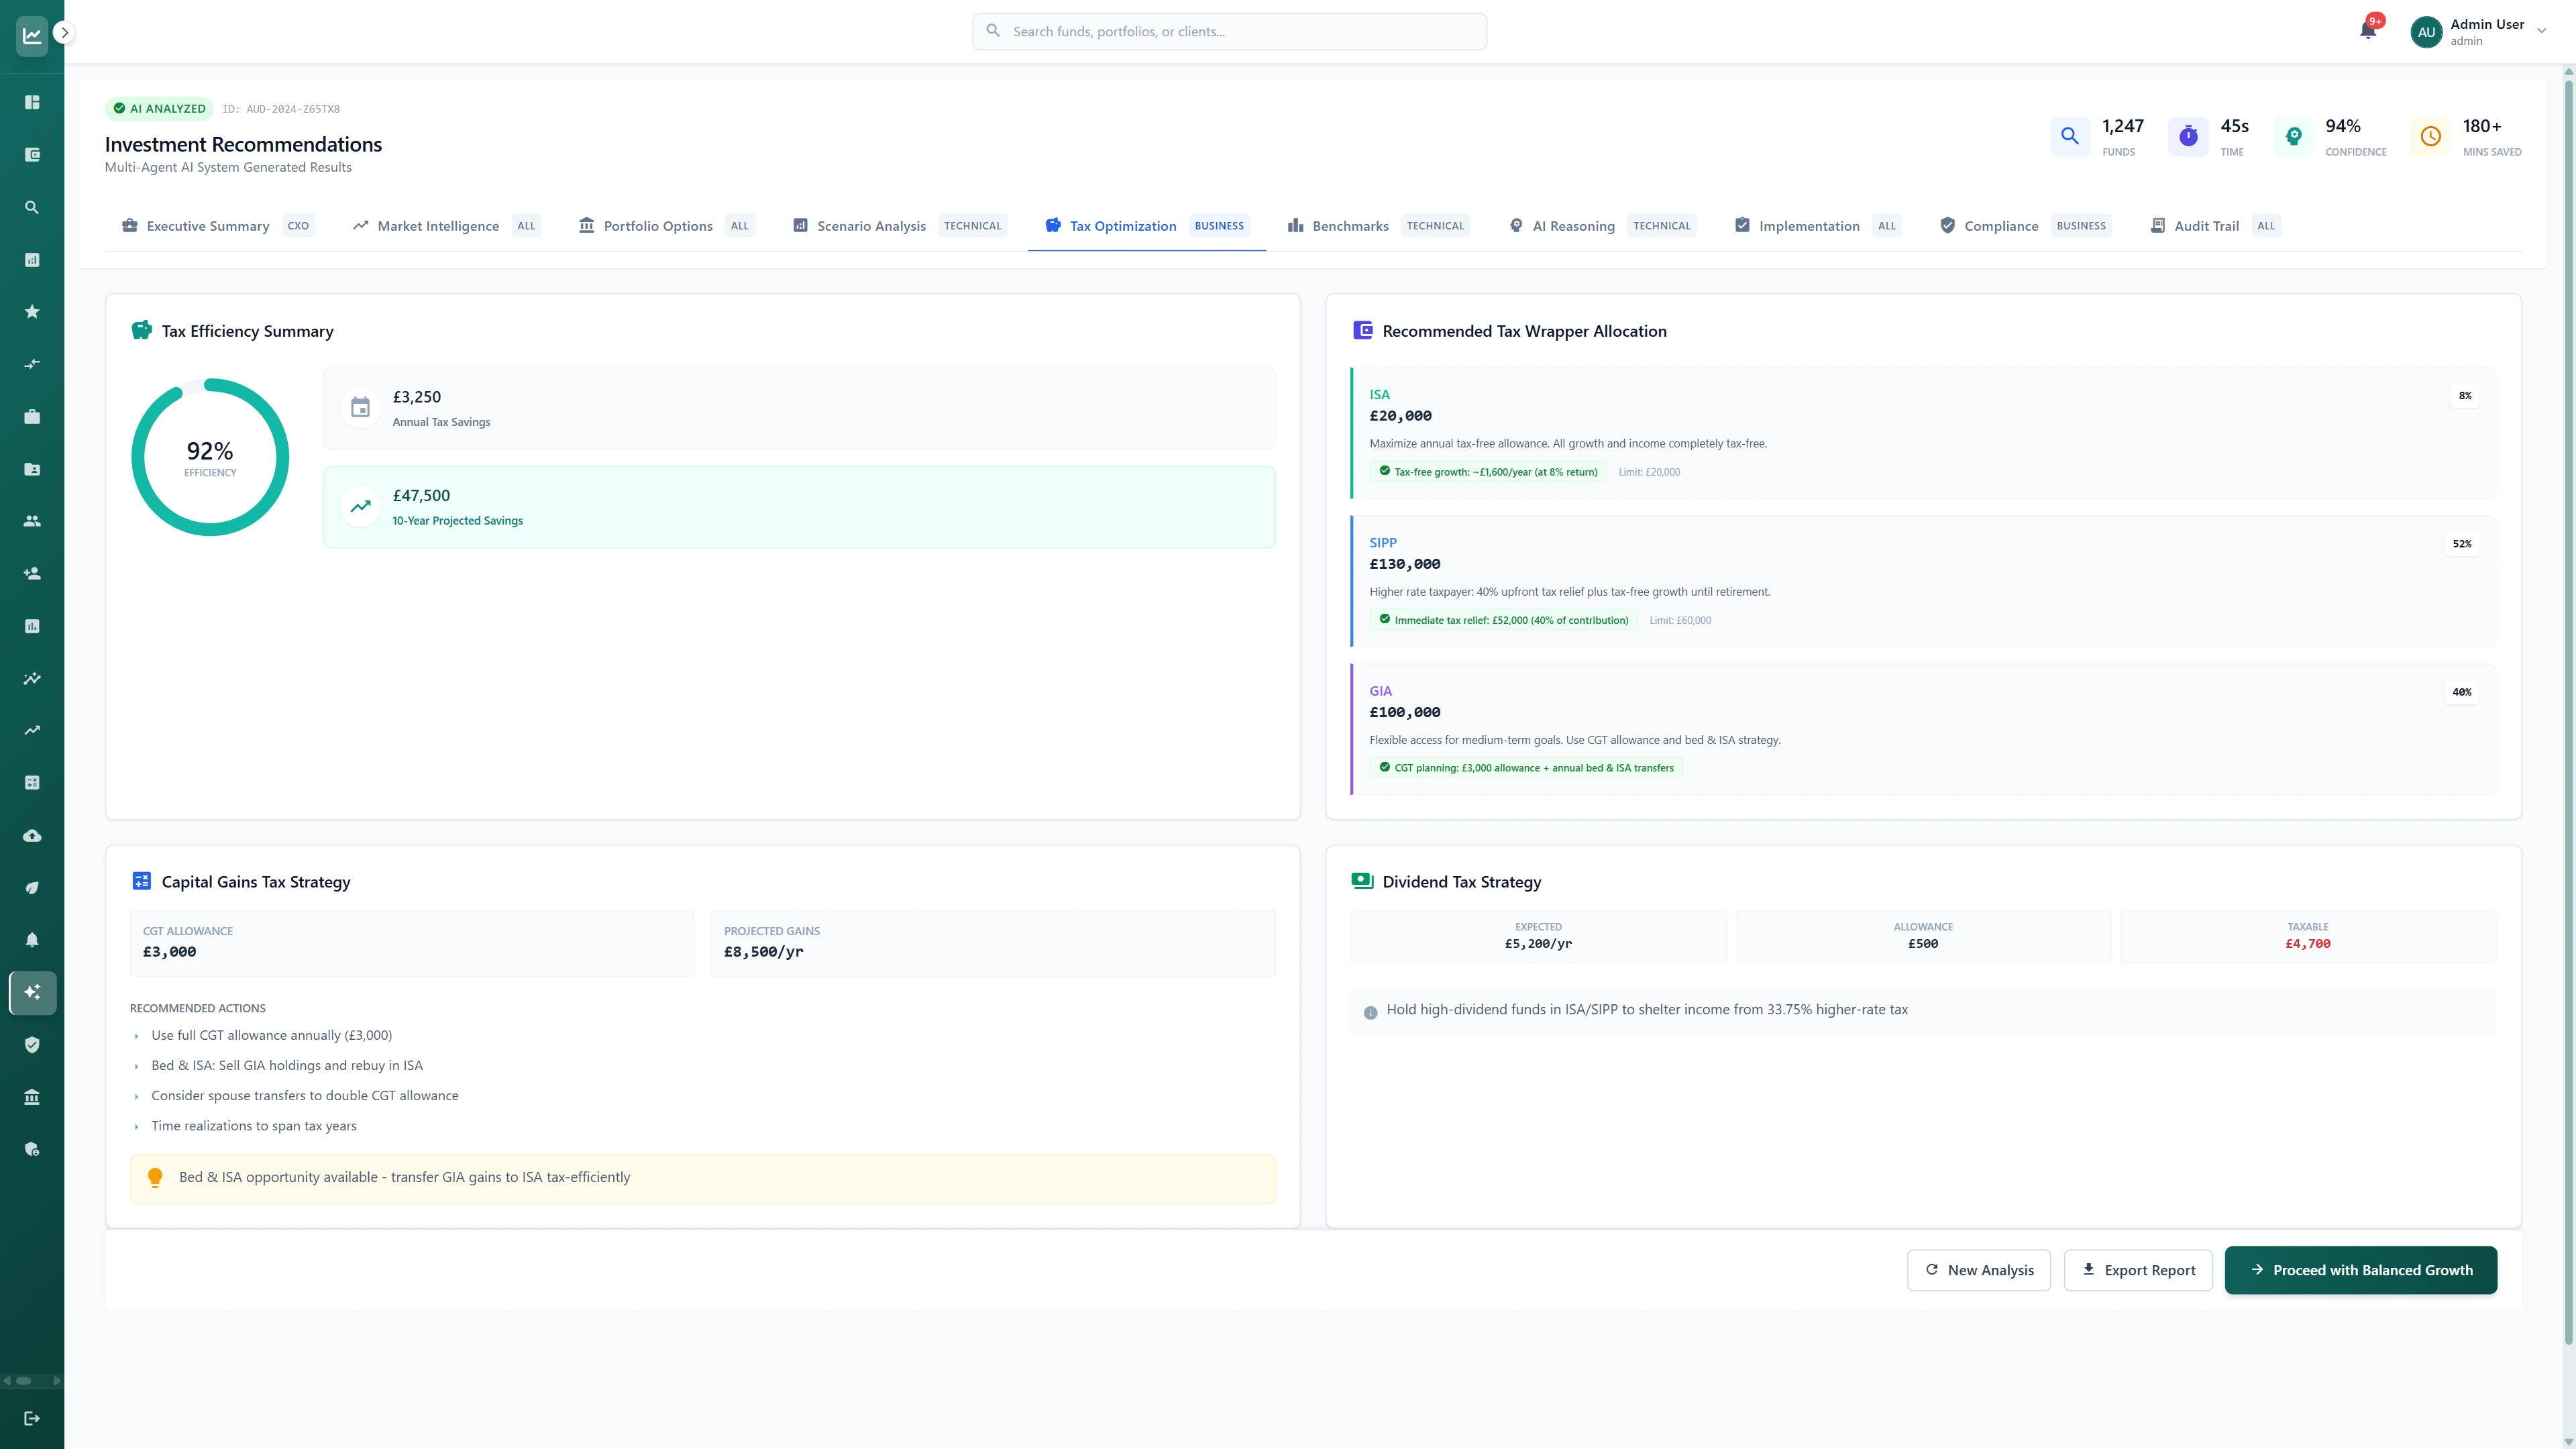Click the sidebar search magnifier icon
2576x1449 pixels.
(32, 207)
